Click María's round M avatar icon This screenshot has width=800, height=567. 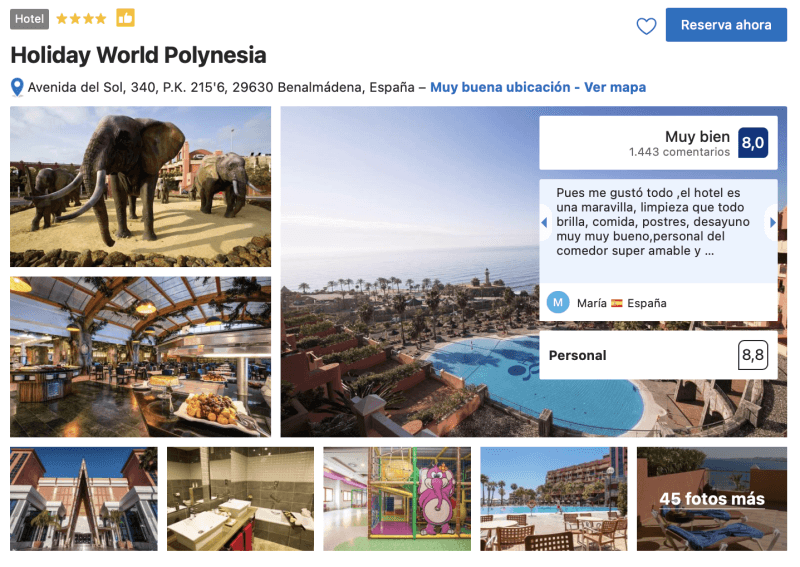558,302
